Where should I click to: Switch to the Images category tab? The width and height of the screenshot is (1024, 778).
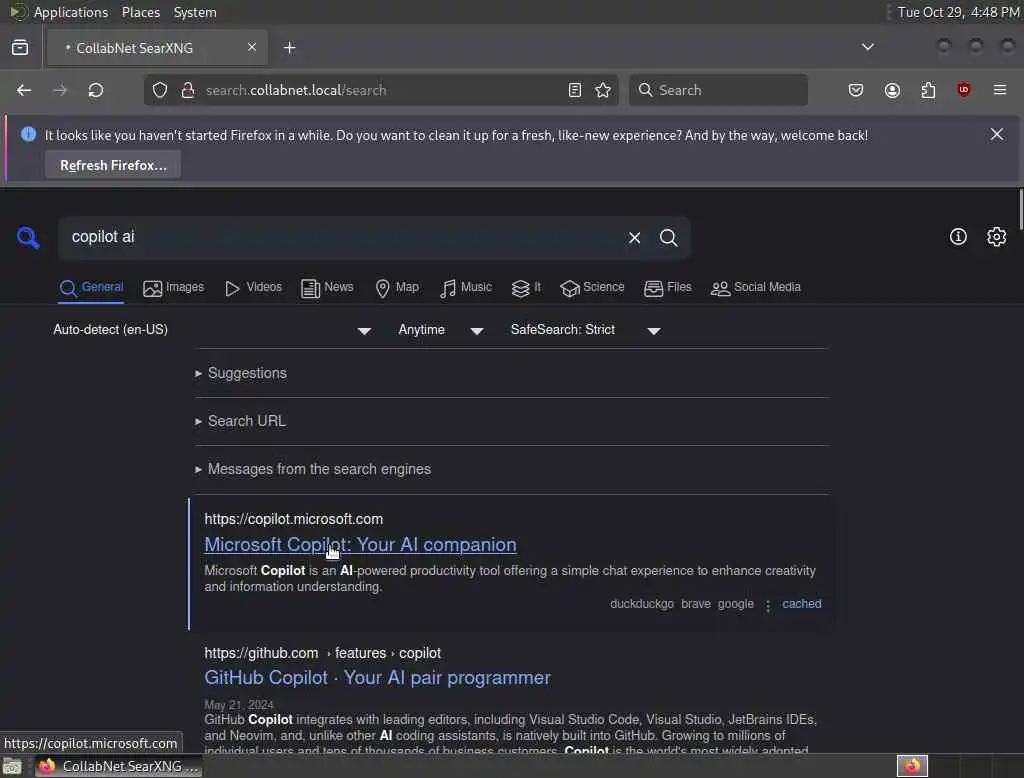click(x=174, y=287)
